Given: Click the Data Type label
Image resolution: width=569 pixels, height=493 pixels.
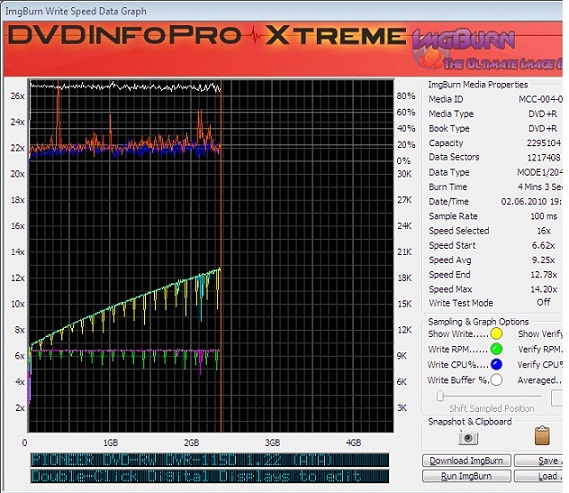Looking at the screenshot, I should (449, 172).
